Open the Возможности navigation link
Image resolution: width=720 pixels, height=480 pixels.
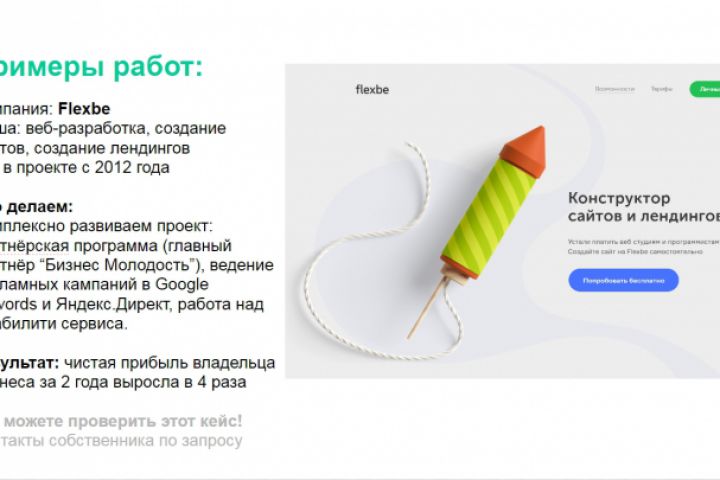click(x=615, y=89)
